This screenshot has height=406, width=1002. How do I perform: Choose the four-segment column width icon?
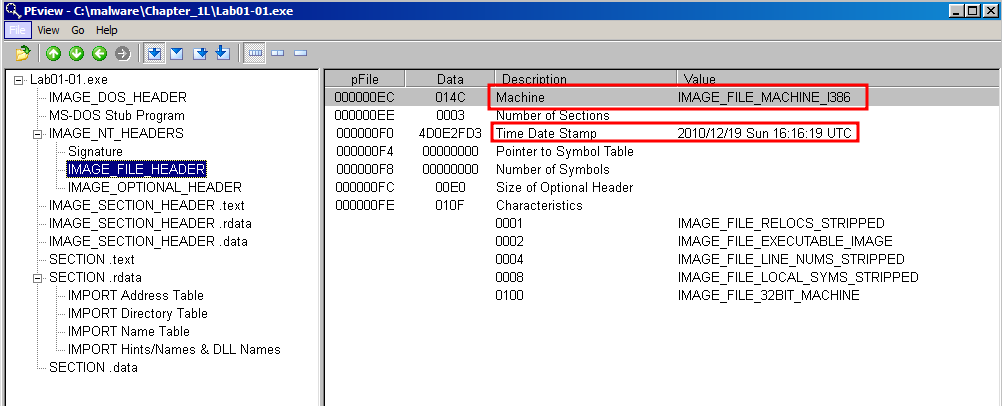click(255, 54)
